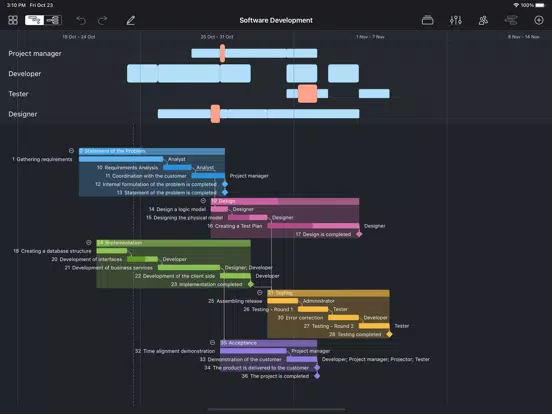552x414 pixels.
Task: Select the Tester resource row label
Action: point(18,94)
